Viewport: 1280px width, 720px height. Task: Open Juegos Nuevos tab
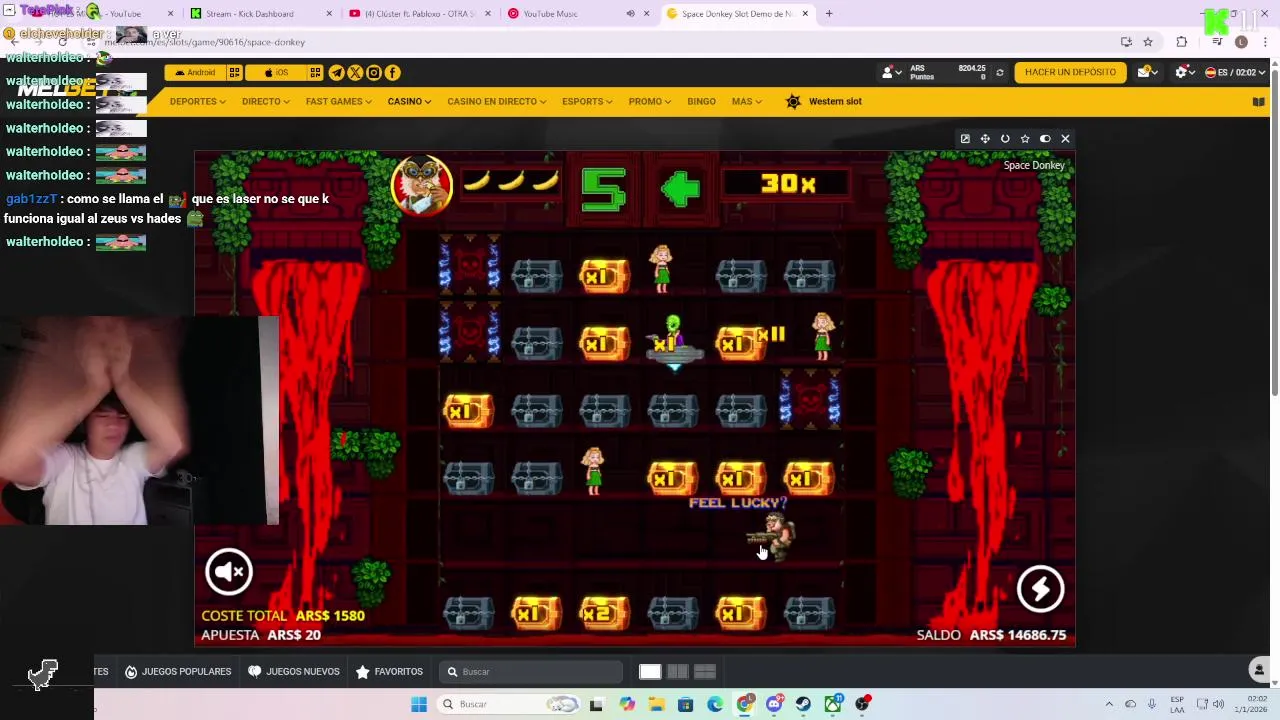tap(294, 672)
